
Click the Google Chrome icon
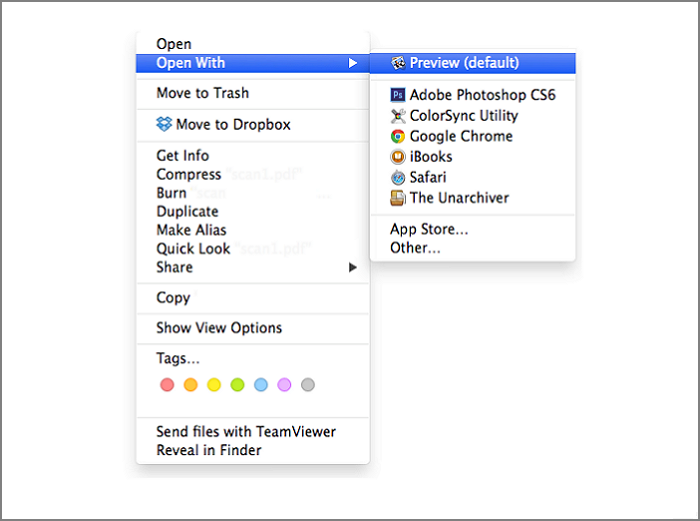(x=398, y=136)
